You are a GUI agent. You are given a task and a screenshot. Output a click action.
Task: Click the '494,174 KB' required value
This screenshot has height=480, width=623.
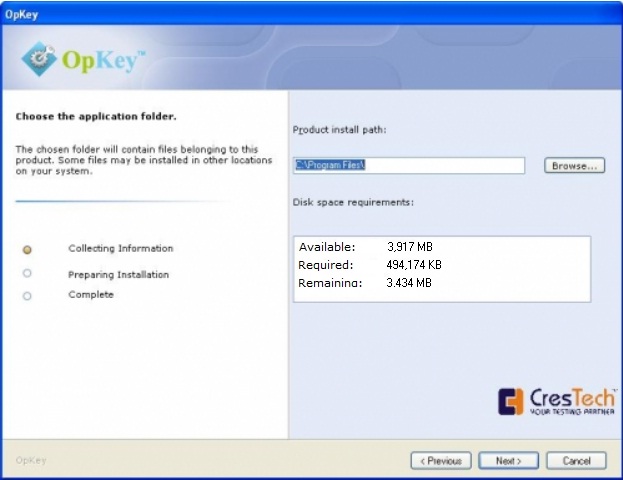tap(414, 265)
